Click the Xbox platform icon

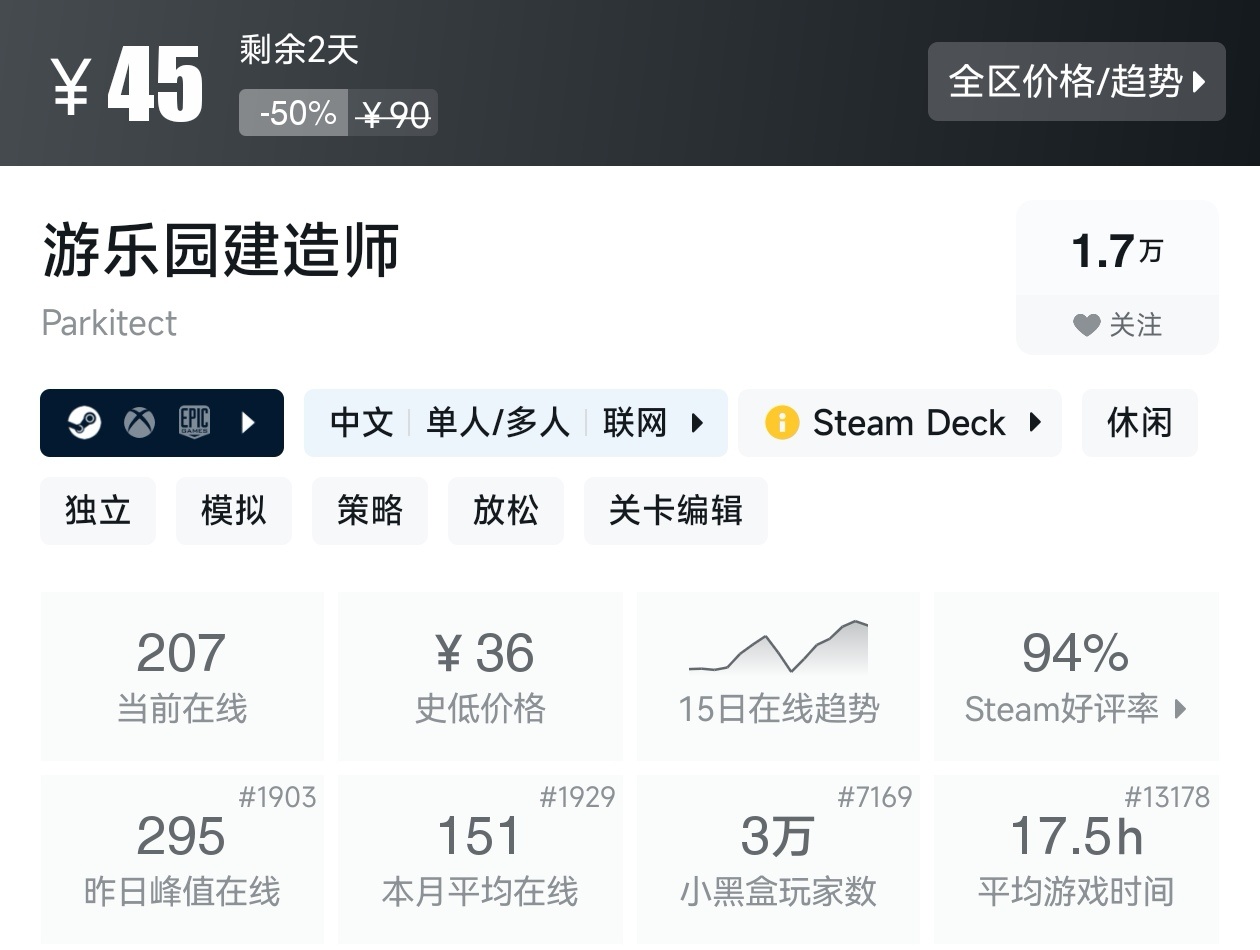pos(139,423)
